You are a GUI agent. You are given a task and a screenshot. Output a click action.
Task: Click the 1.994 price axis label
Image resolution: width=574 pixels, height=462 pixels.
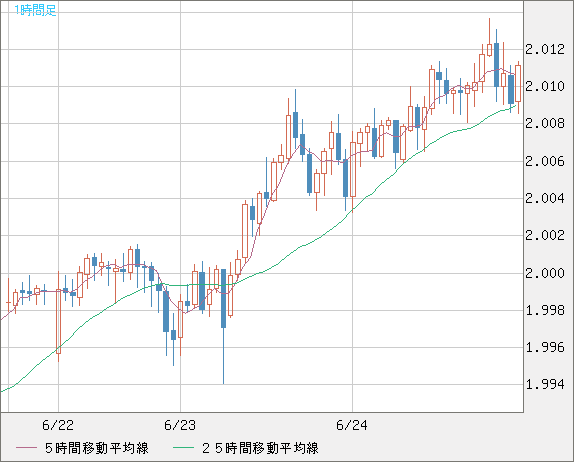[545, 384]
